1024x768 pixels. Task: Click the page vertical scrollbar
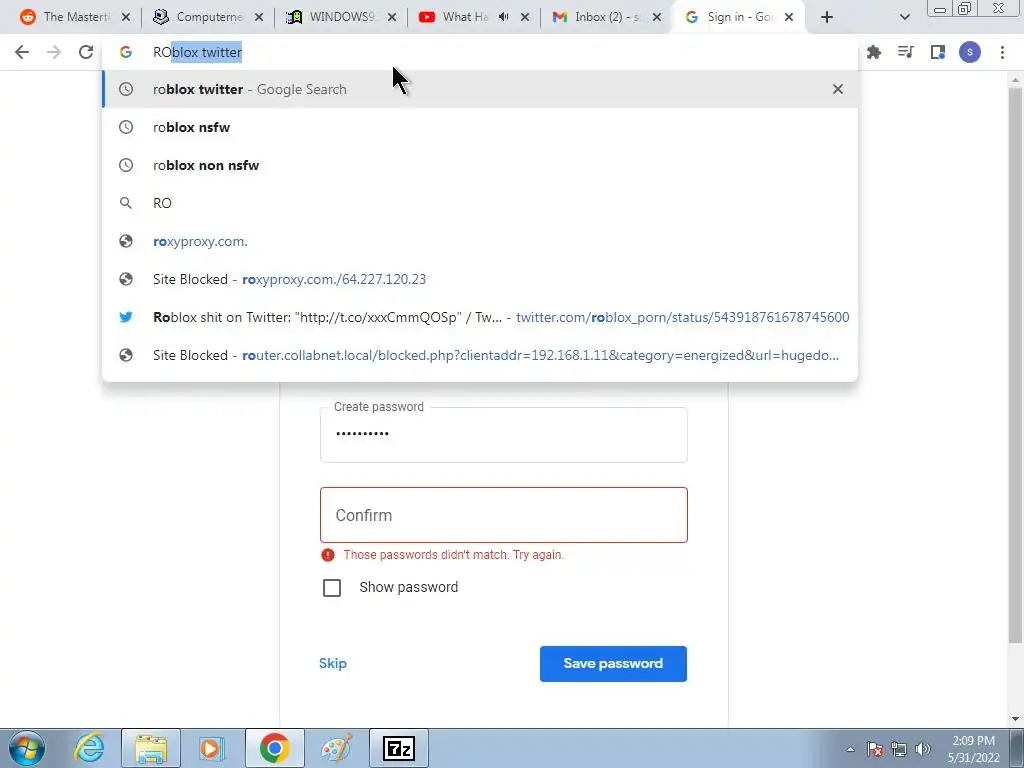click(x=1015, y=366)
